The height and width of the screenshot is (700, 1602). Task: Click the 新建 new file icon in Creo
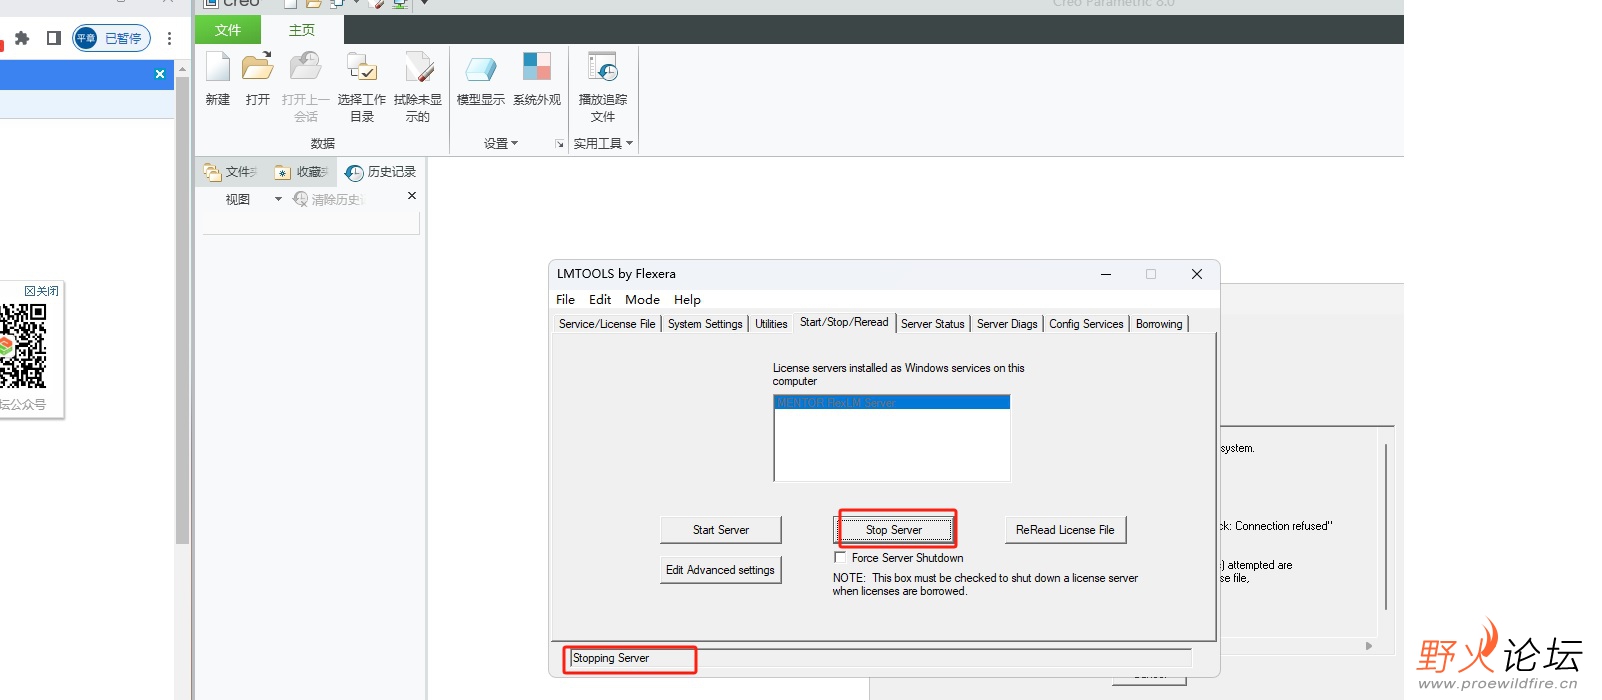(x=218, y=67)
